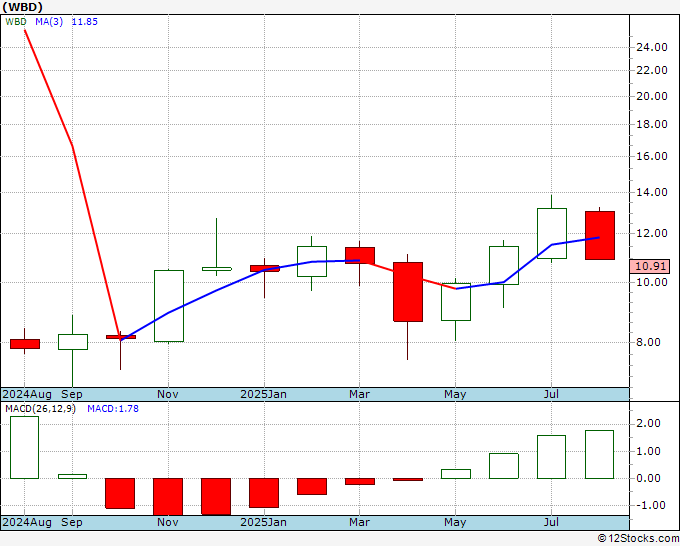Image resolution: width=680 pixels, height=546 pixels.
Task: Click May on the price chart date axis
Action: 455,394
